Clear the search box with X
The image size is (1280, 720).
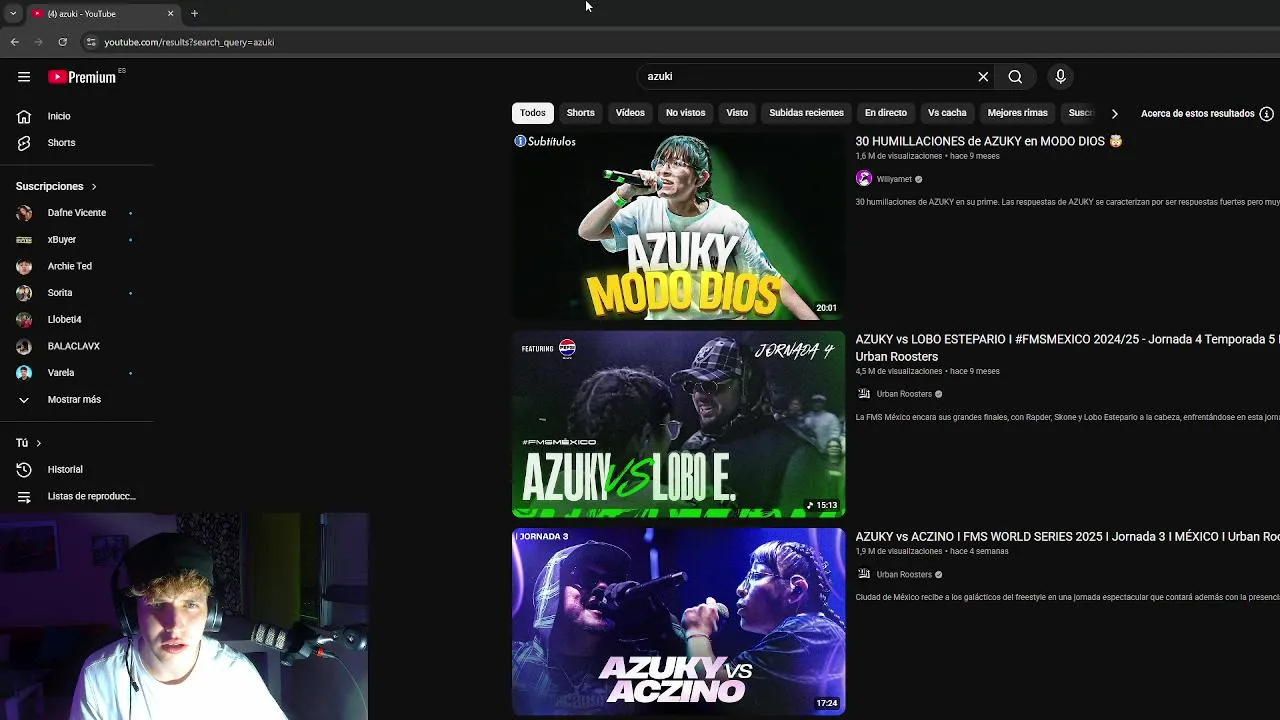983,76
